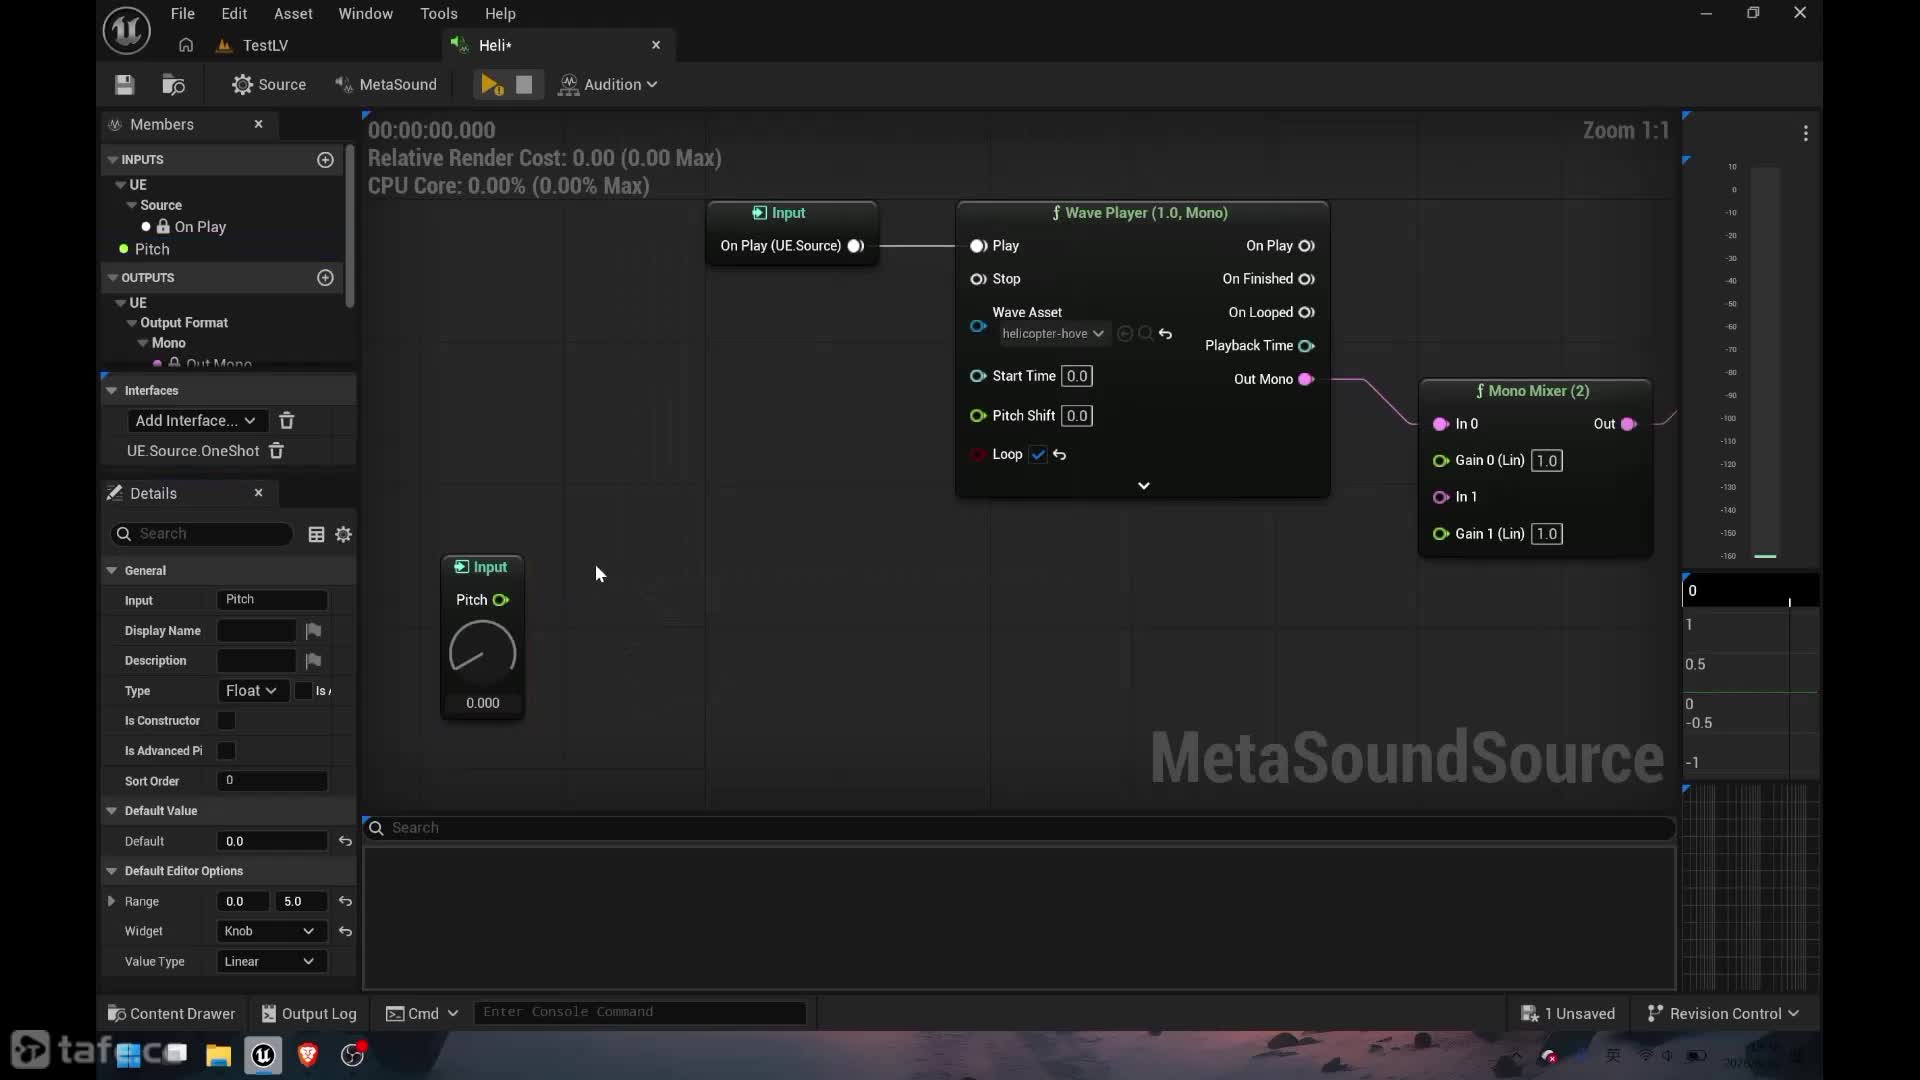Open the Content Drawer

[171, 1014]
